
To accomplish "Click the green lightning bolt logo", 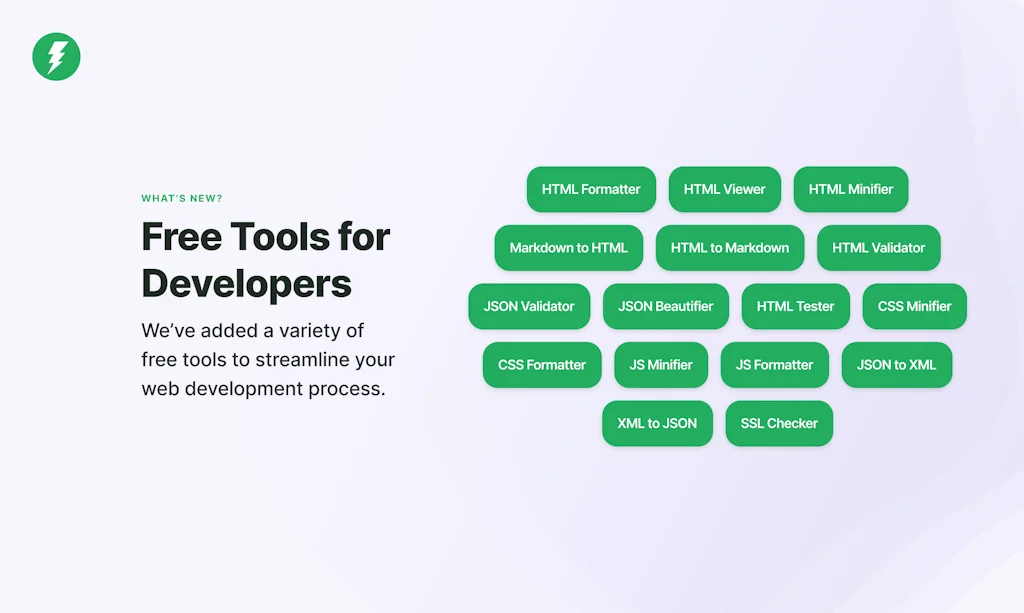I will pyautogui.click(x=56, y=57).
